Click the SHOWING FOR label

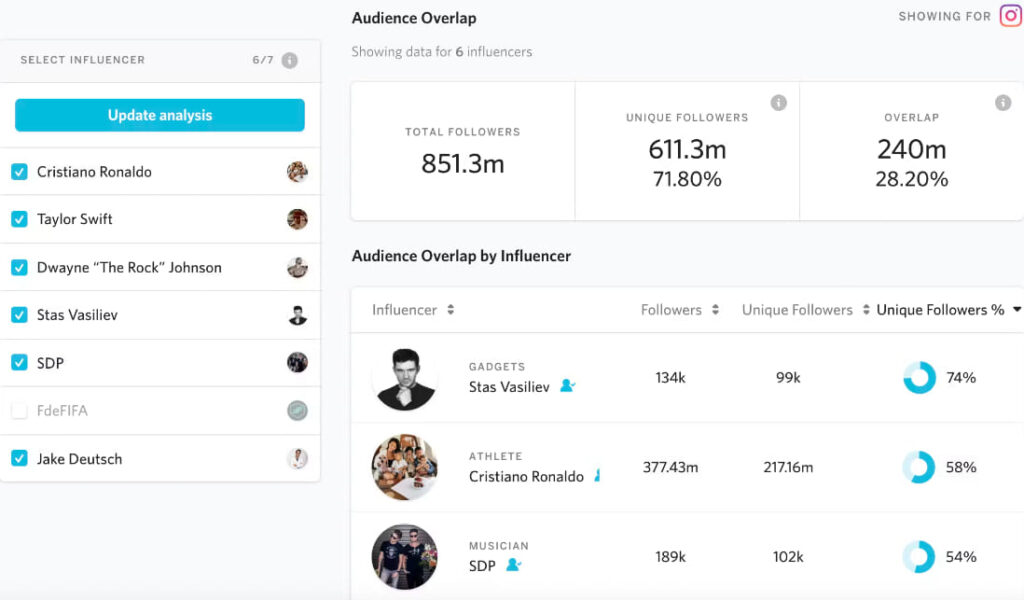point(944,16)
